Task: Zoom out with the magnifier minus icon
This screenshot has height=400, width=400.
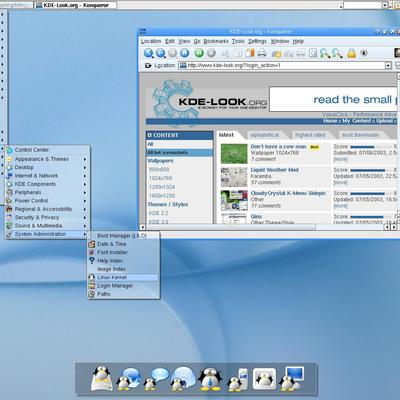Action: [x=337, y=53]
